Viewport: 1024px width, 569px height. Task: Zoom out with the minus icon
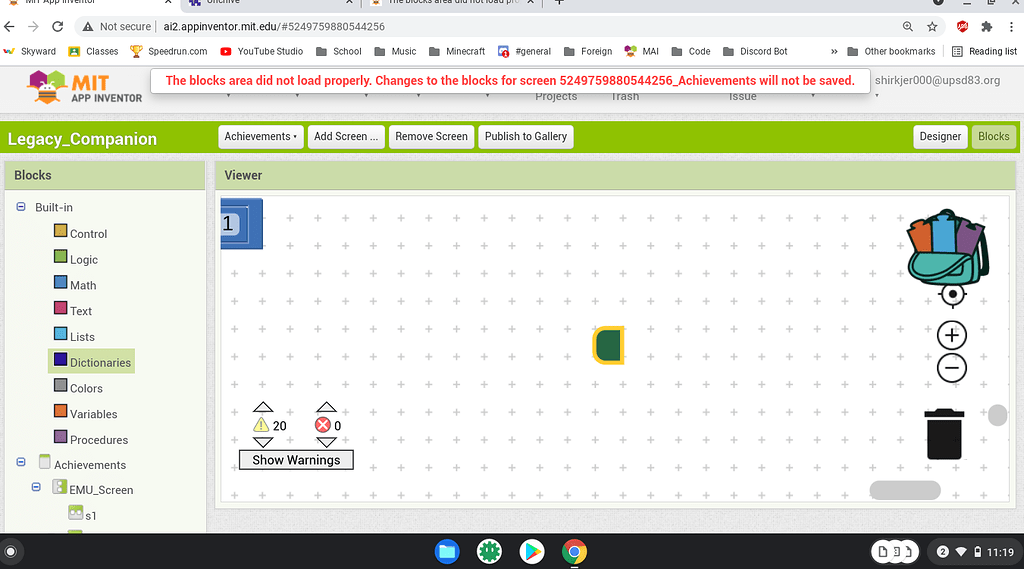coord(952,368)
